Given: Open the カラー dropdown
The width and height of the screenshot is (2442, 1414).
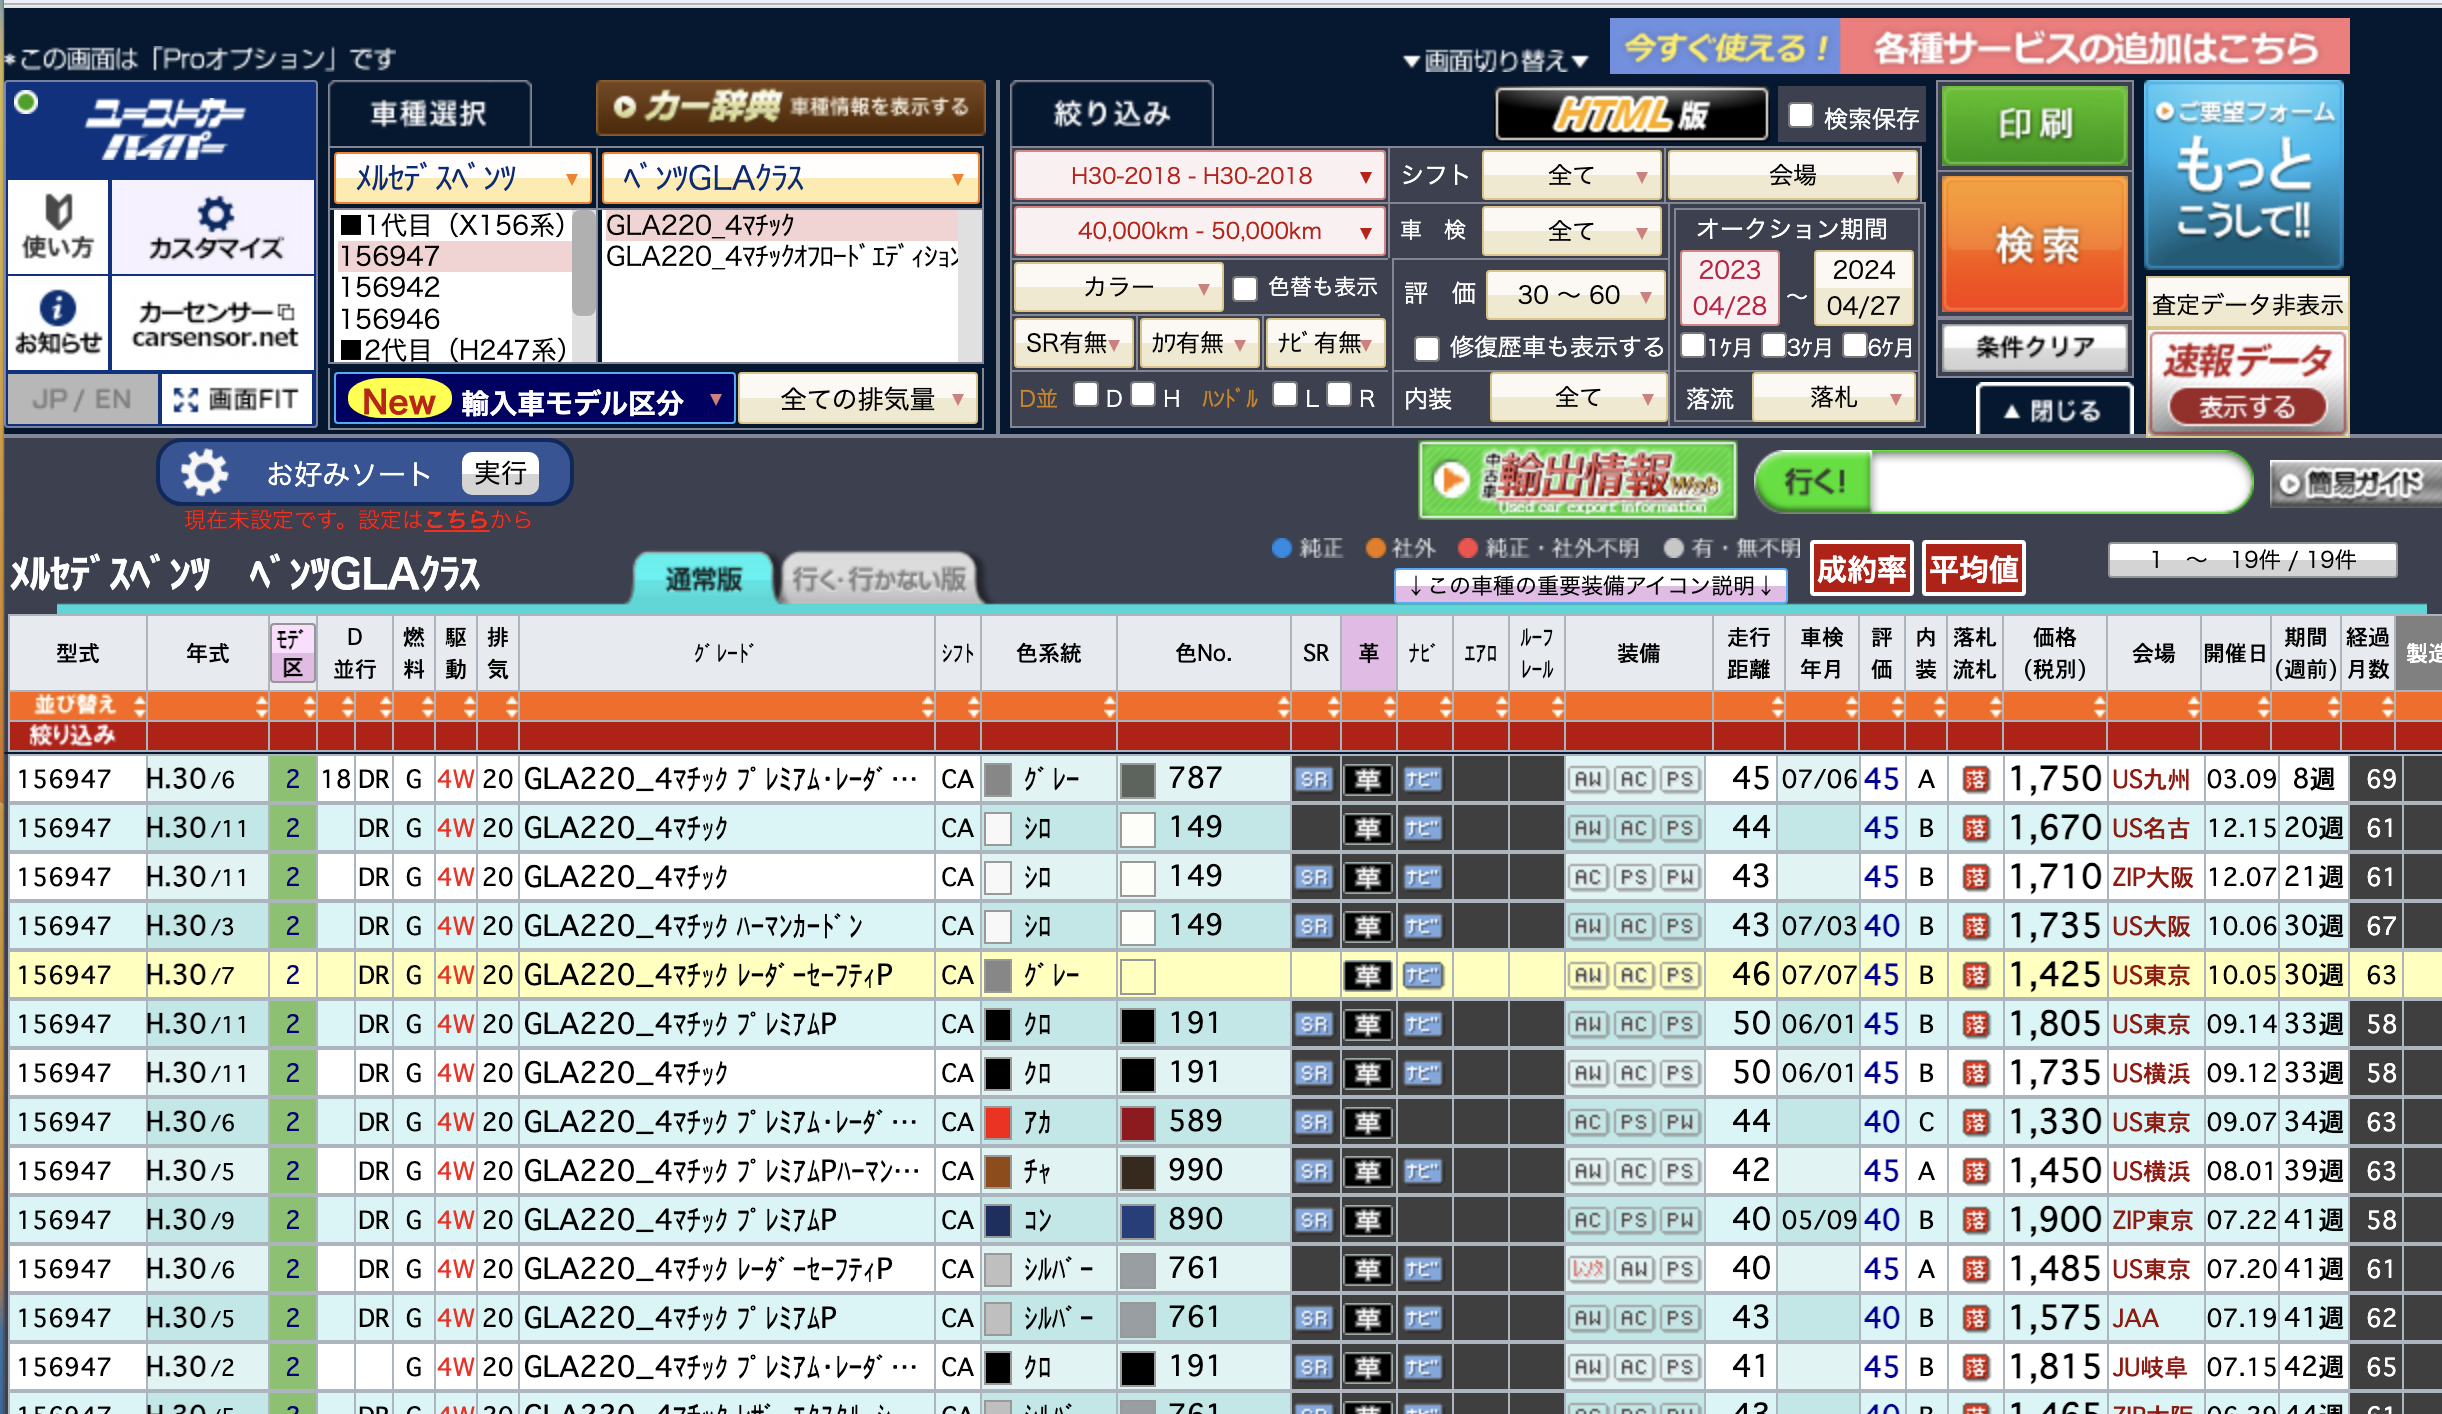Looking at the screenshot, I should [x=1117, y=288].
